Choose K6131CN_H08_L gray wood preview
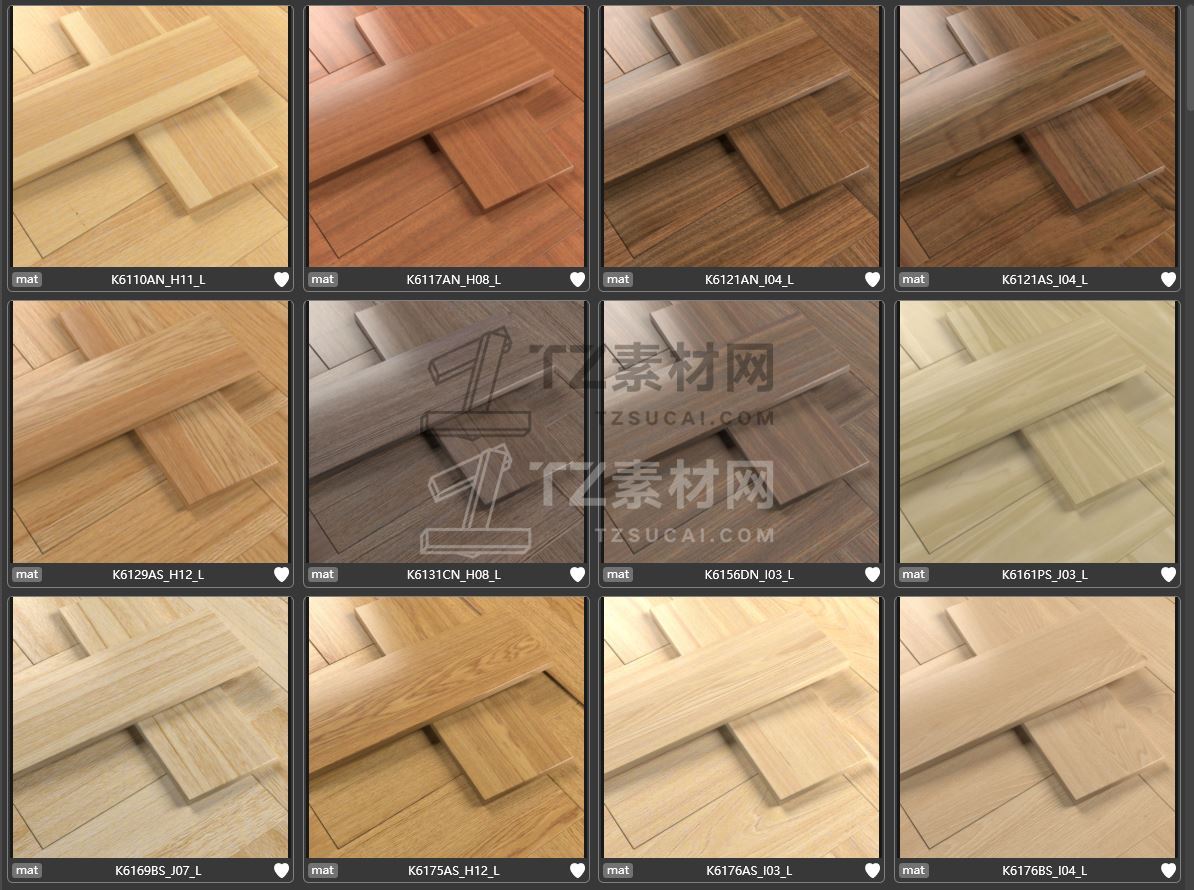Viewport: 1194px width, 890px height. coord(446,432)
